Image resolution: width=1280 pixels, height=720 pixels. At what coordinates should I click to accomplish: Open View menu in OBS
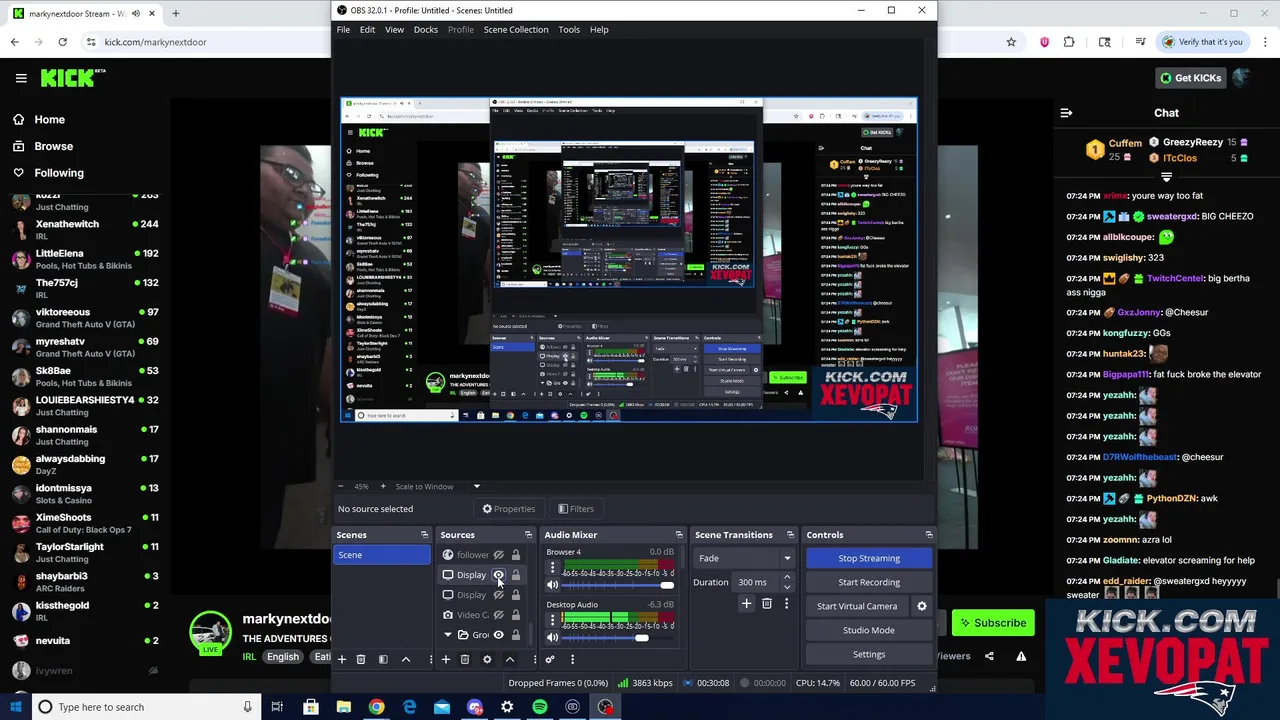coord(394,29)
